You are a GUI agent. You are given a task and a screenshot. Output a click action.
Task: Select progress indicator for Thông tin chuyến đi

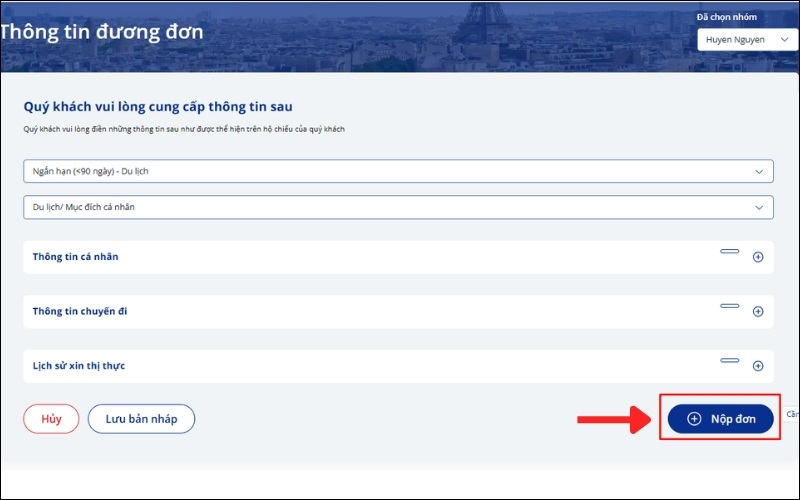tap(730, 305)
